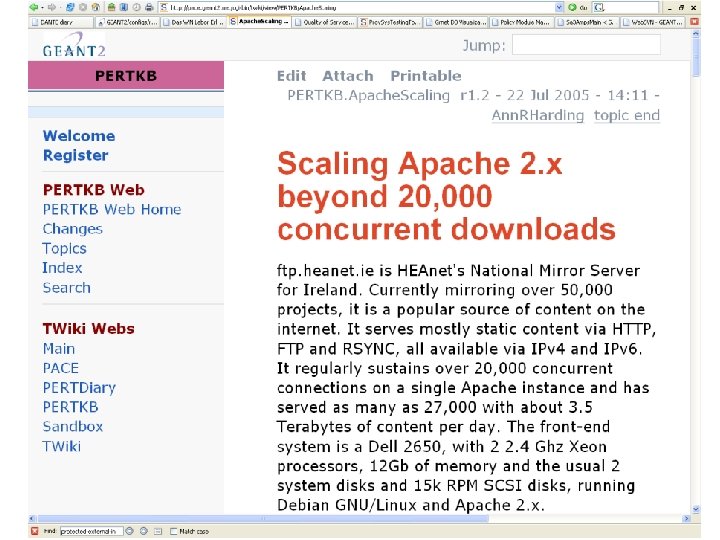Open the Home page toolbar icon
720x540 pixels.
[x=96, y=7]
